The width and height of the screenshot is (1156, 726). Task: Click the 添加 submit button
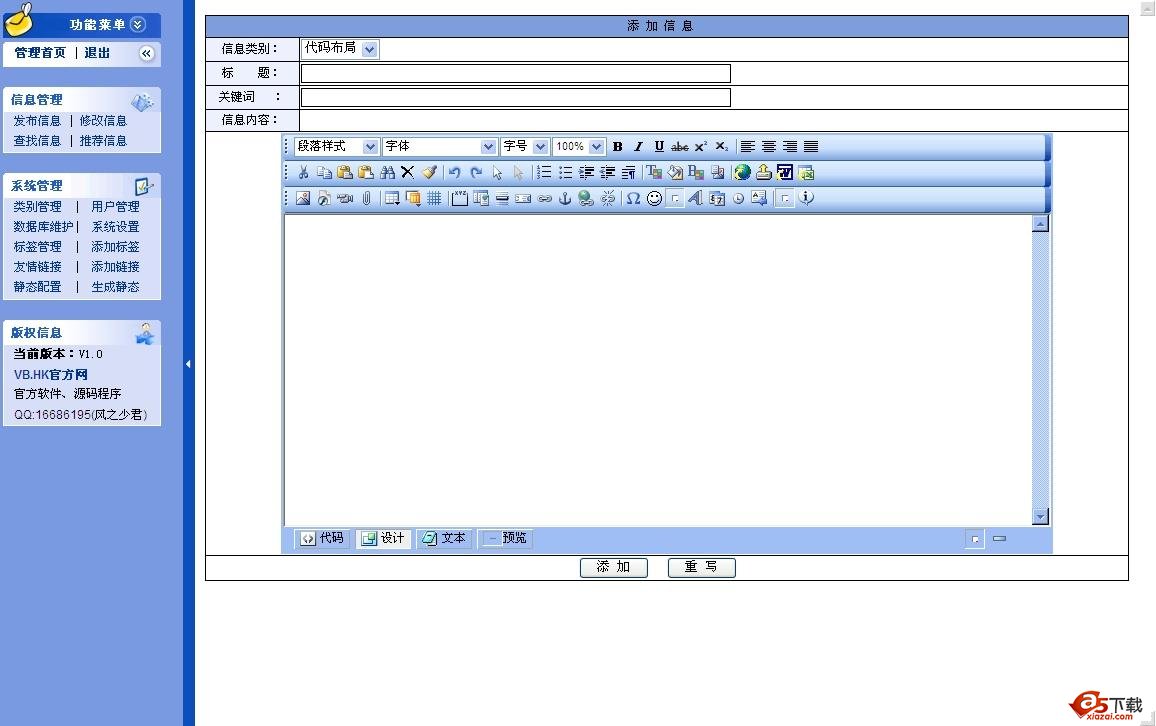(613, 567)
